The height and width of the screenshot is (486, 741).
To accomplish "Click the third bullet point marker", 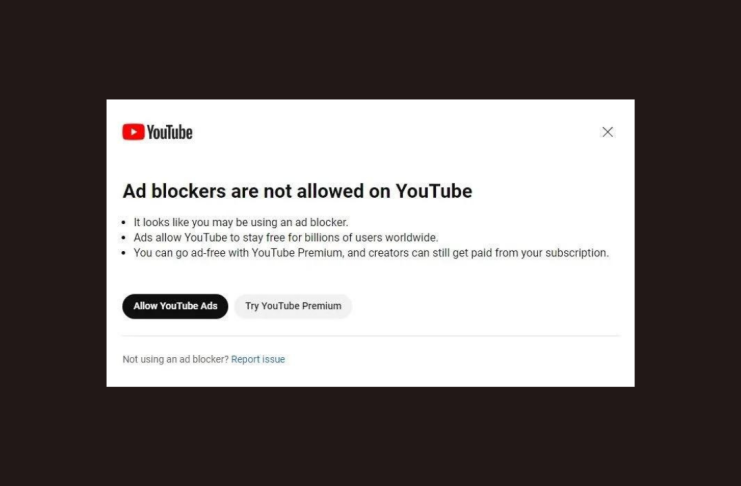I will pos(124,253).
